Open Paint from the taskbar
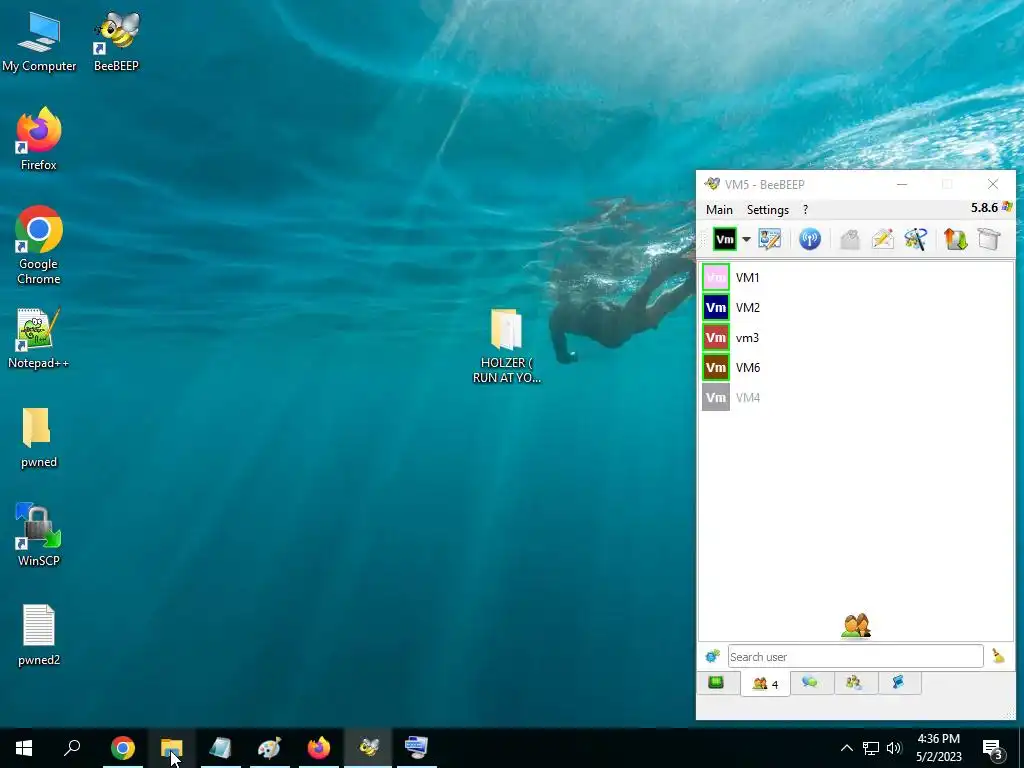 [270, 748]
